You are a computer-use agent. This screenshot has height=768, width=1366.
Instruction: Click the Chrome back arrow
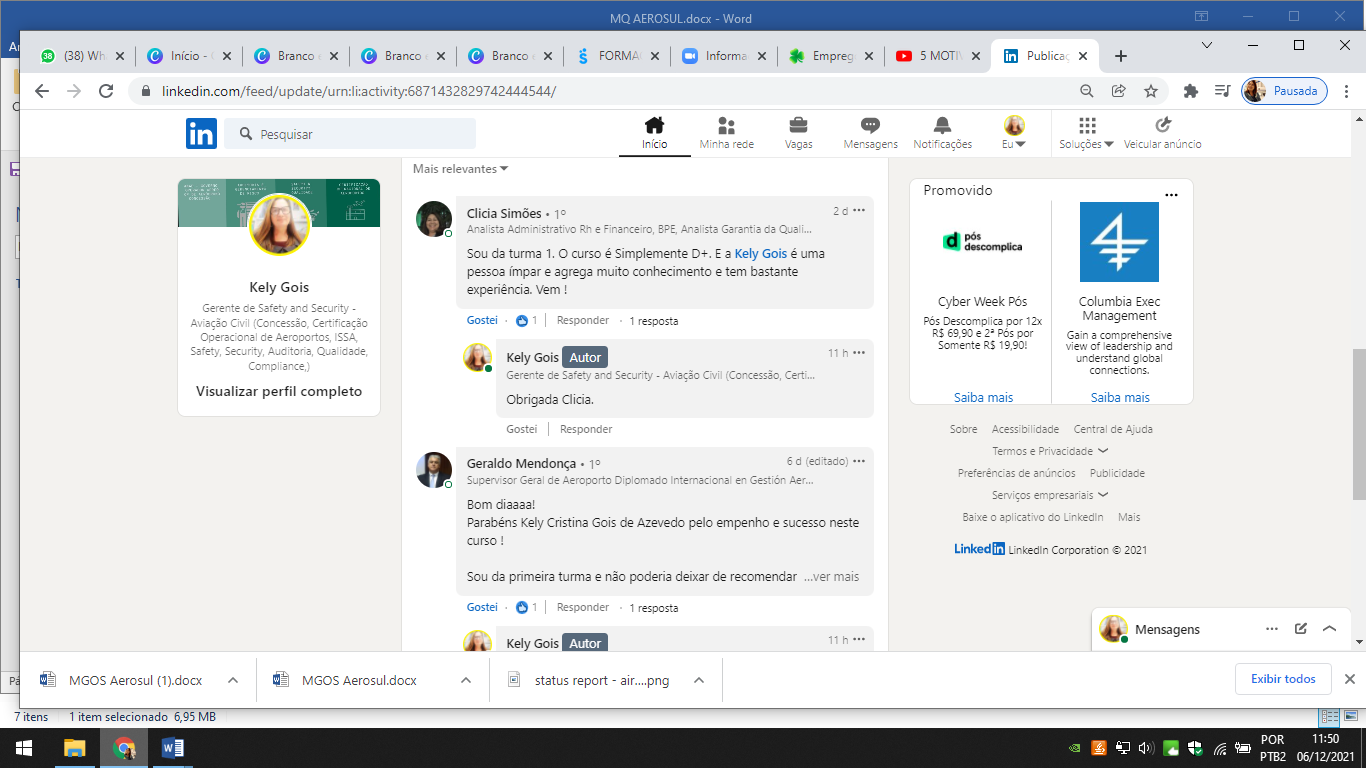(x=42, y=91)
